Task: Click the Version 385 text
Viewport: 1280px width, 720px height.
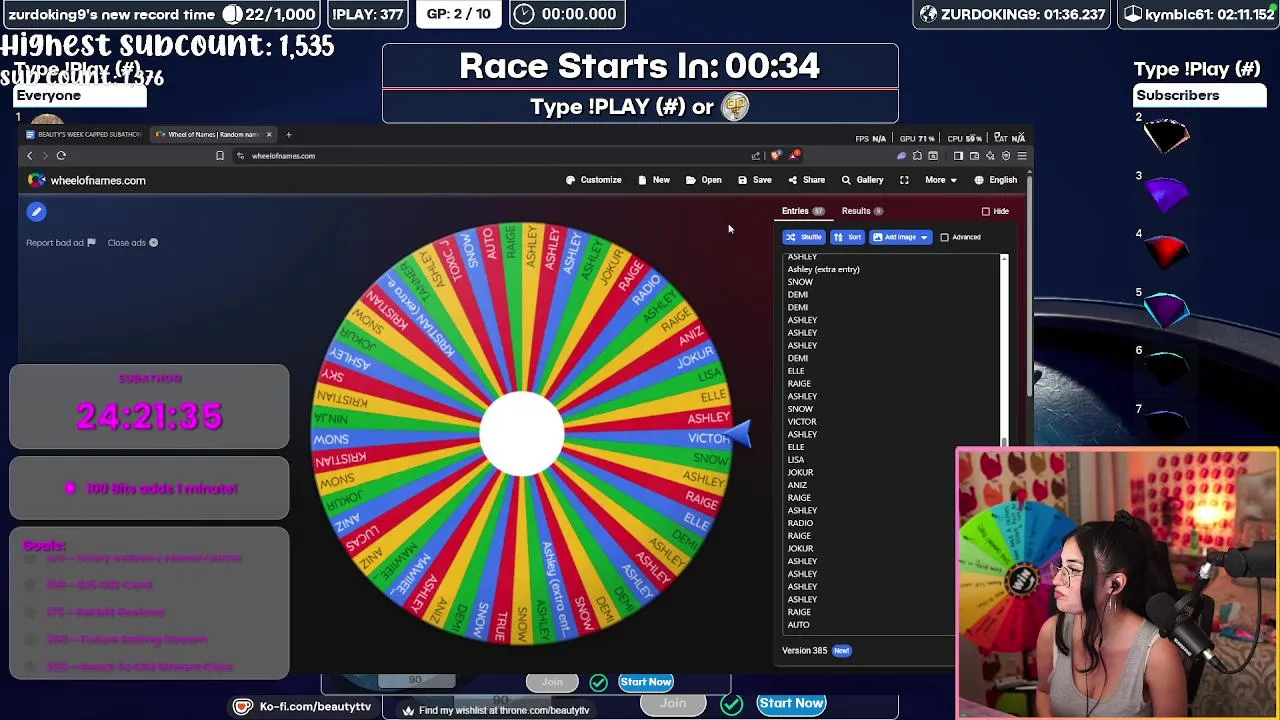Action: (804, 651)
